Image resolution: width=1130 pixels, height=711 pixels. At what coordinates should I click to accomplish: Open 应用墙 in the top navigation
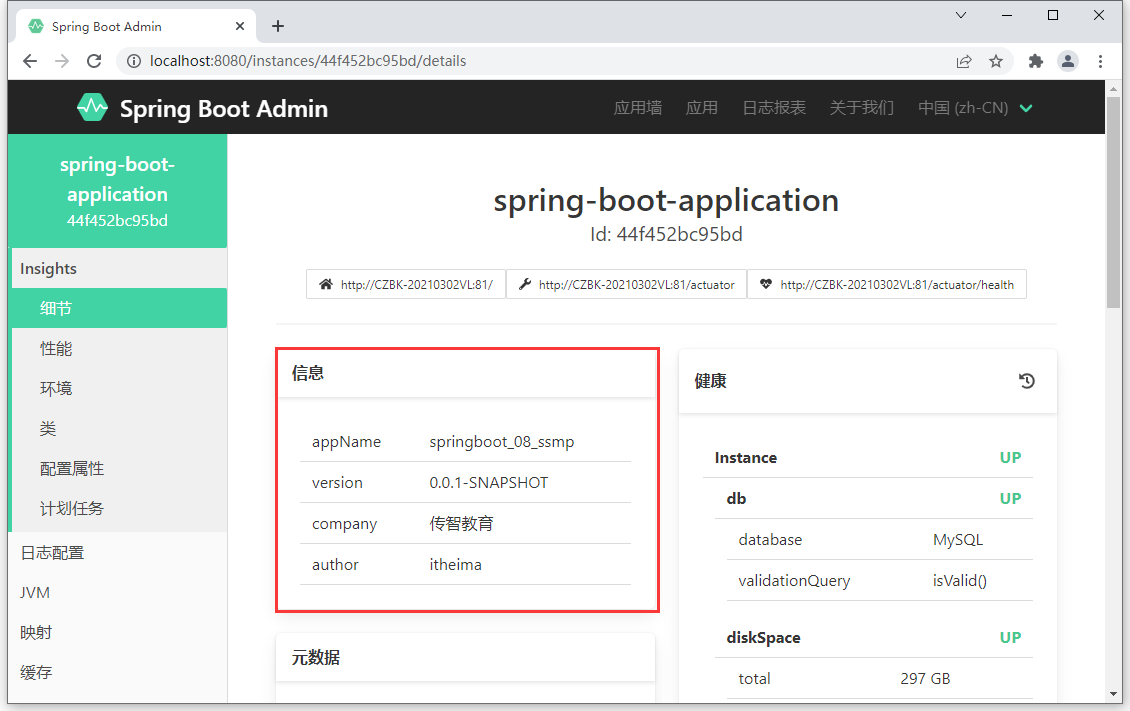point(637,108)
